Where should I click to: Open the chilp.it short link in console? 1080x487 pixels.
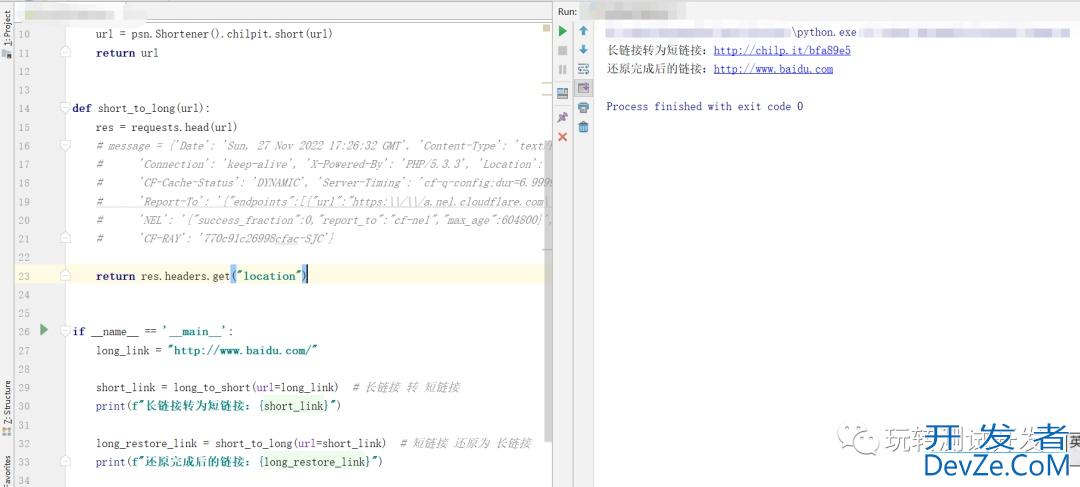(781, 50)
